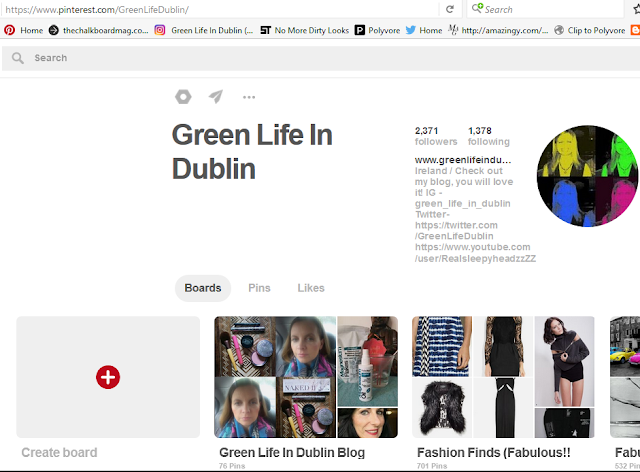Click the pop-art profile picture
This screenshot has width=640, height=472.
587,176
